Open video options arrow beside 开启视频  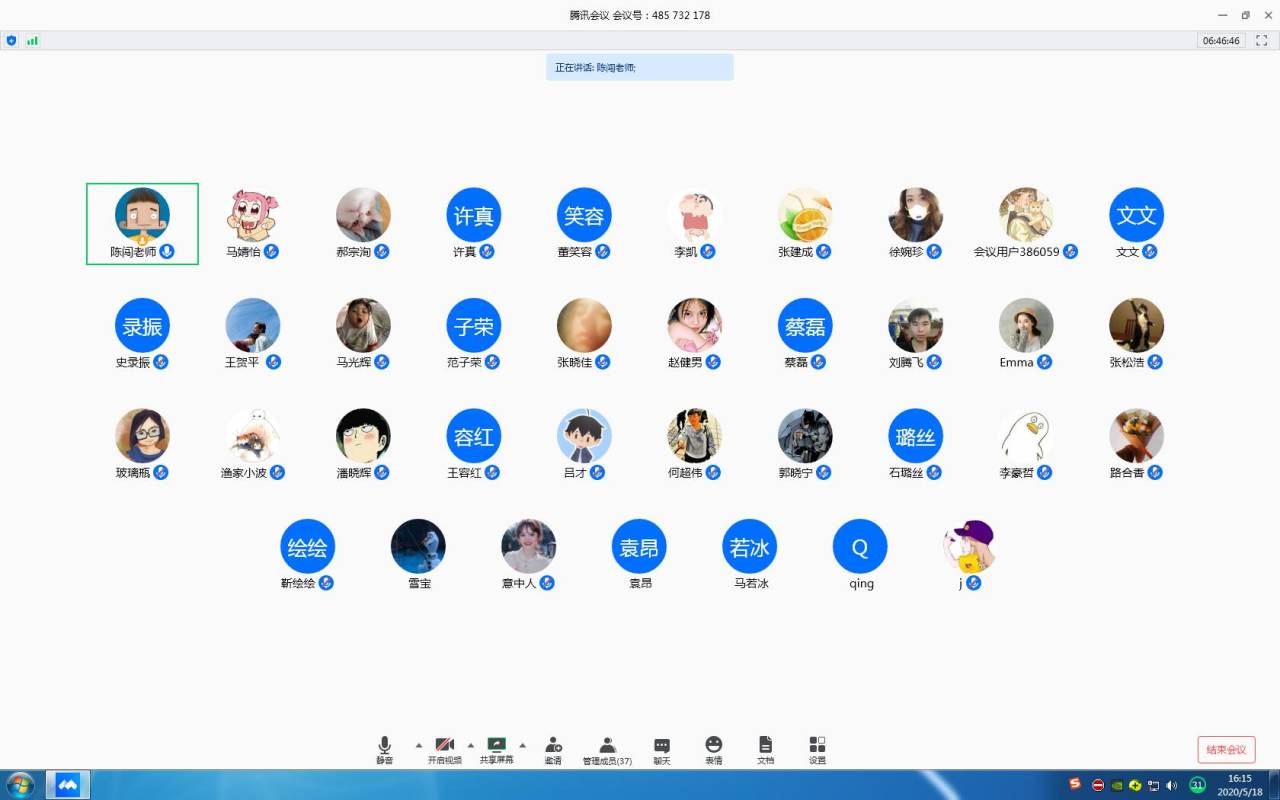pyautogui.click(x=471, y=745)
